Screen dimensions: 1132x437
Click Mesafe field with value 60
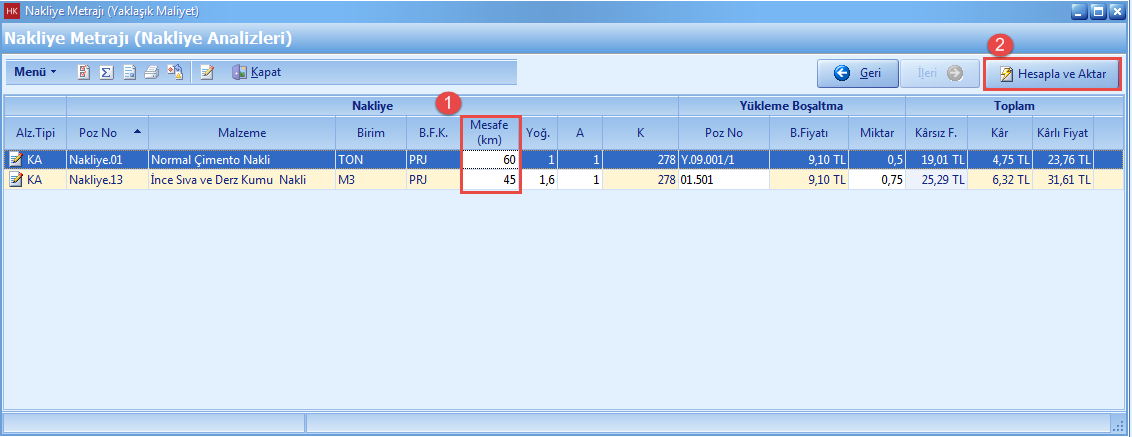pos(491,158)
